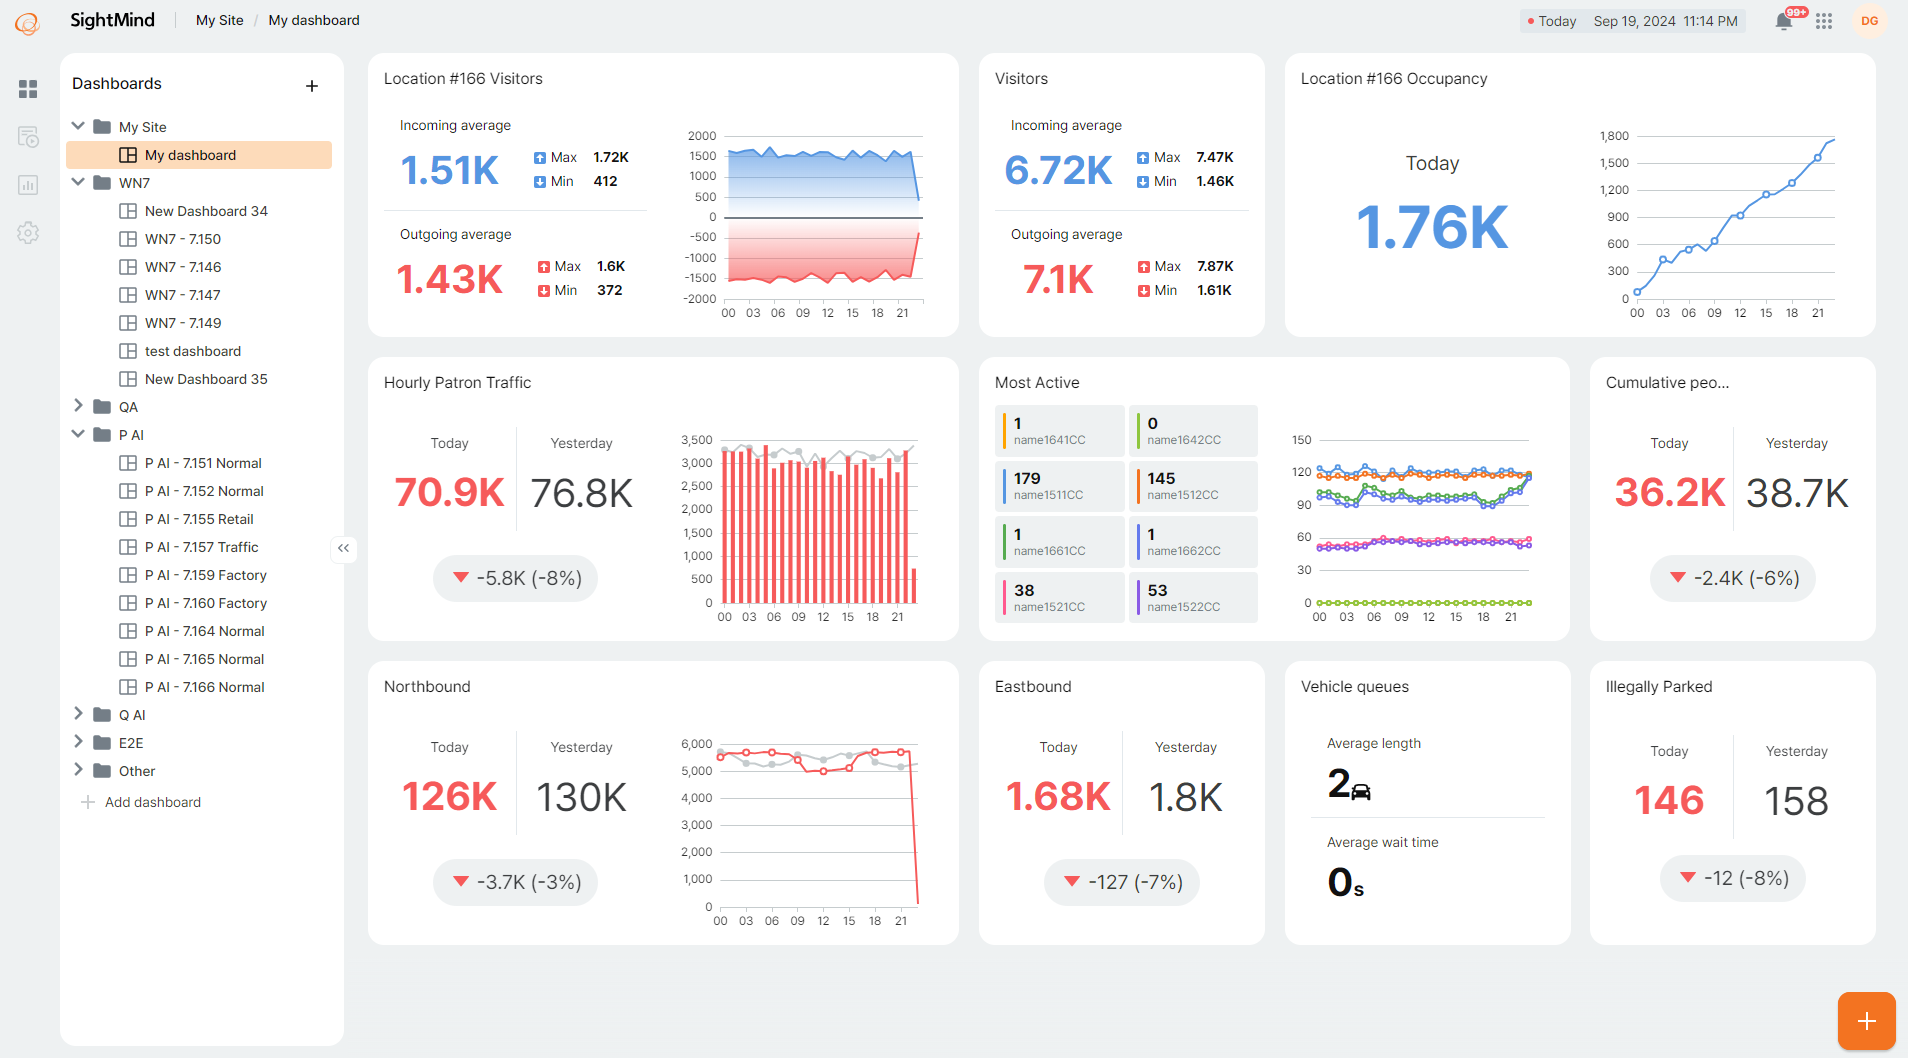Open Settings via the gear icon
1908x1058 pixels.
tap(28, 232)
